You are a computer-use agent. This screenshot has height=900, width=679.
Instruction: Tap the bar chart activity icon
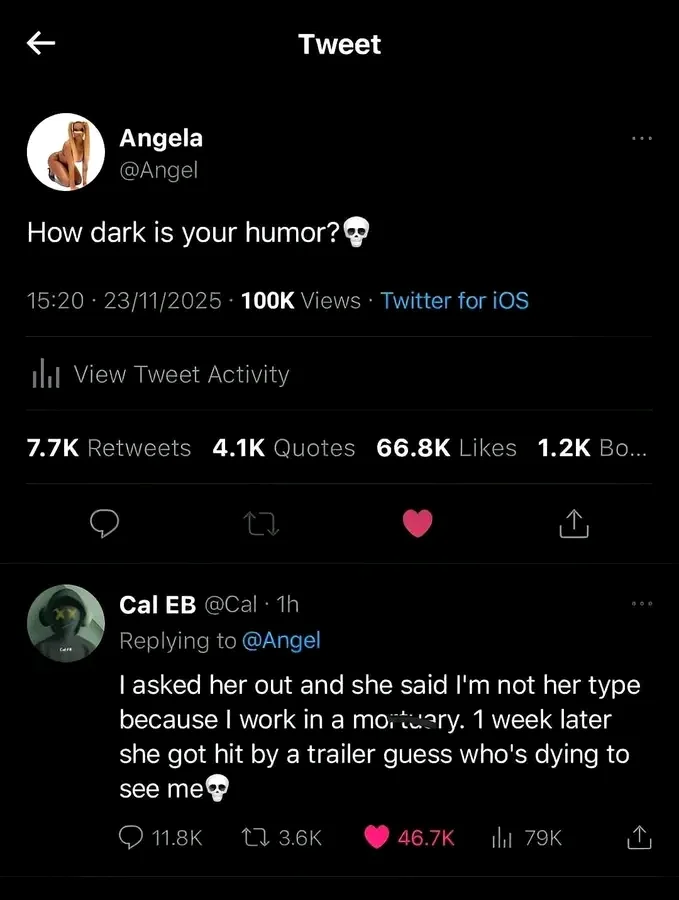click(x=47, y=374)
